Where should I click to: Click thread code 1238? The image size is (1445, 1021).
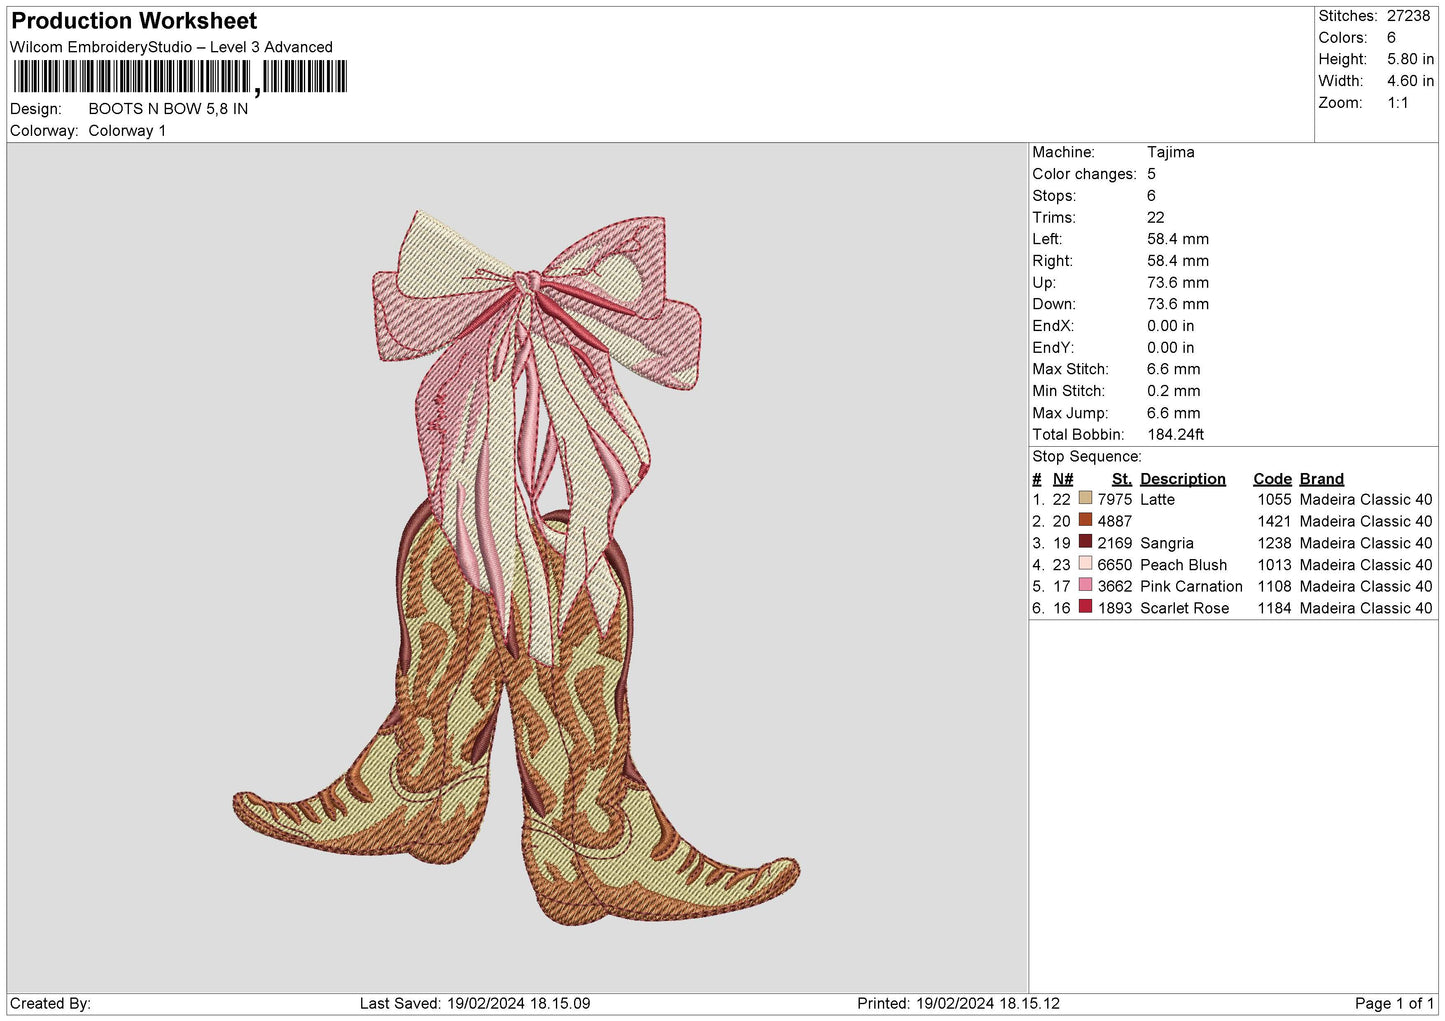1274,544
